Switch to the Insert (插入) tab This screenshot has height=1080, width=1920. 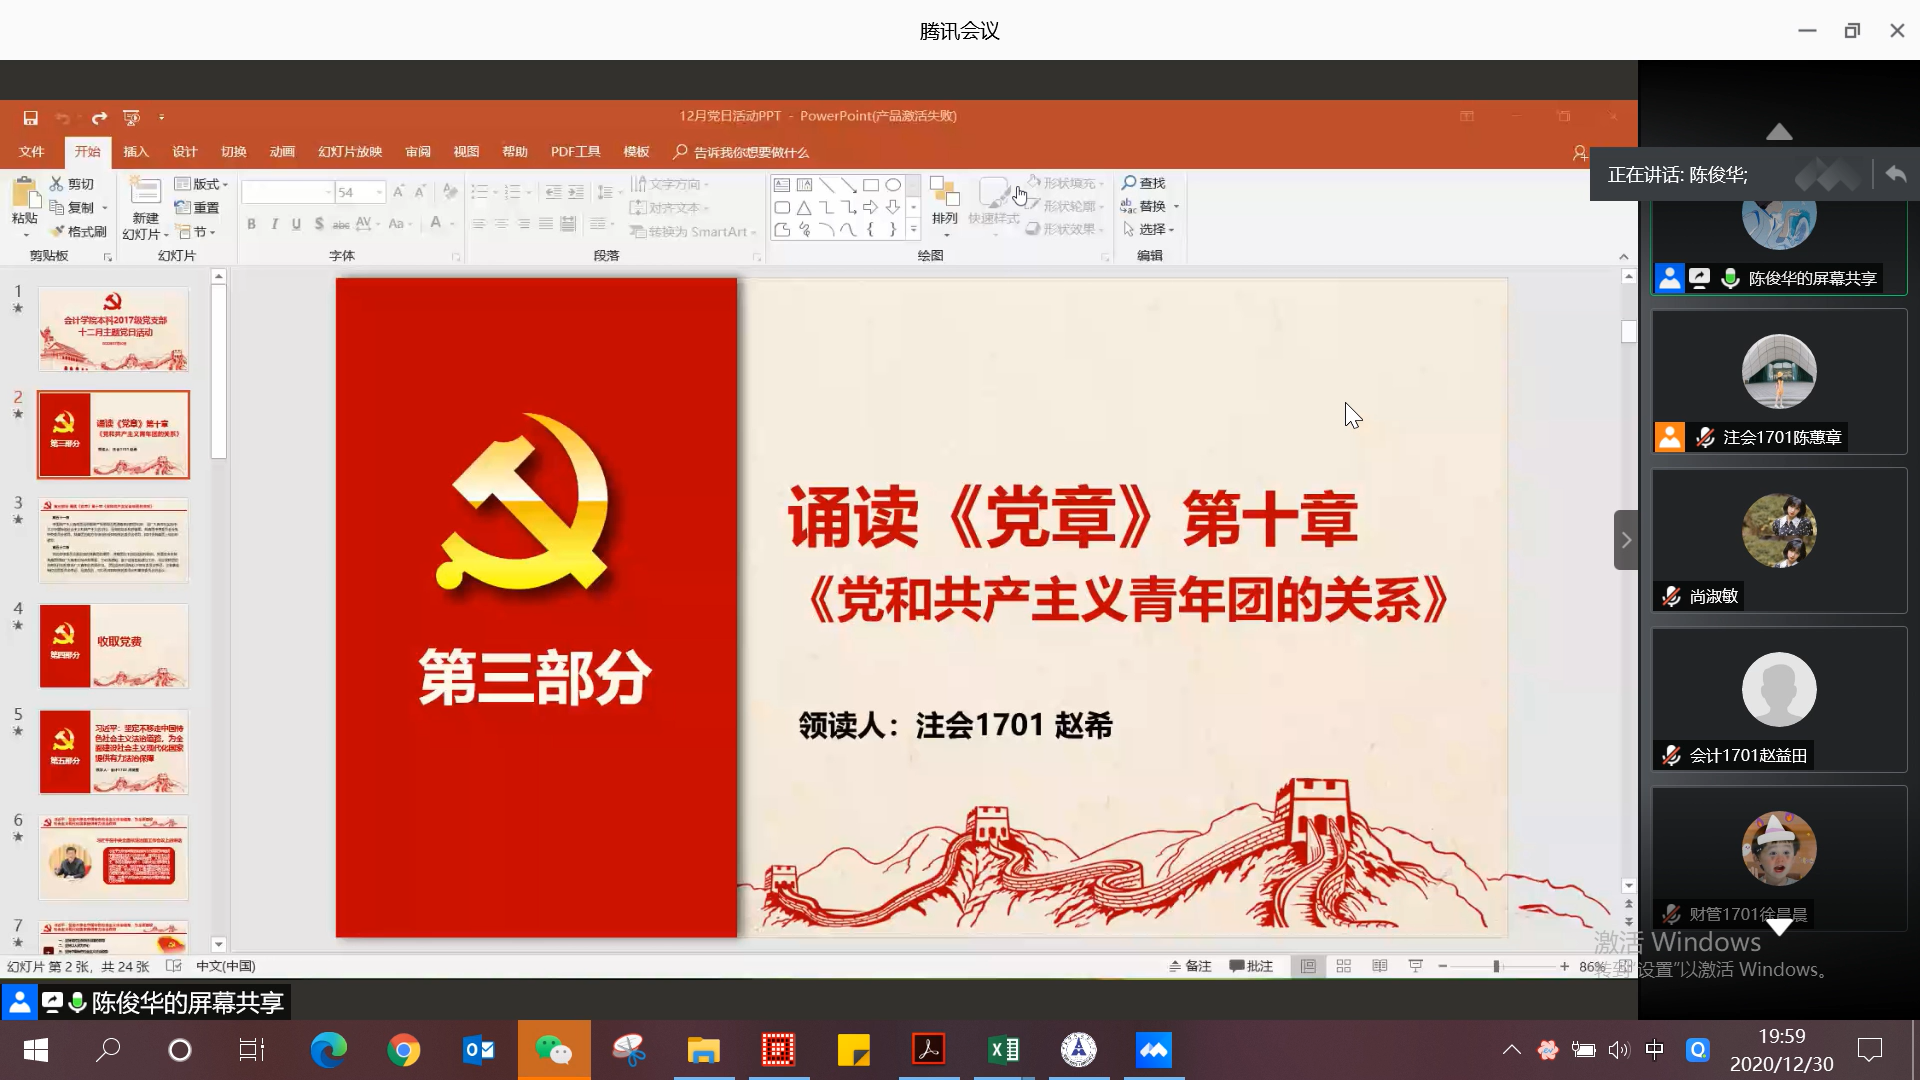click(136, 152)
